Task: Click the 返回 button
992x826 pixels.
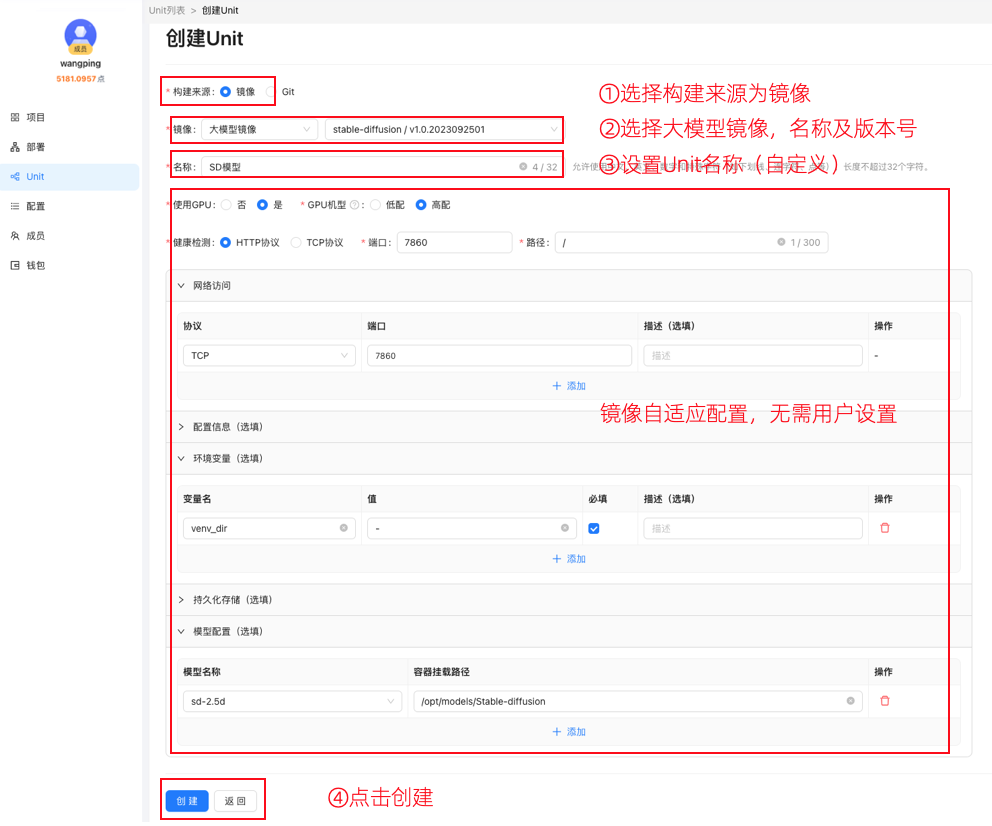Action: [x=236, y=798]
